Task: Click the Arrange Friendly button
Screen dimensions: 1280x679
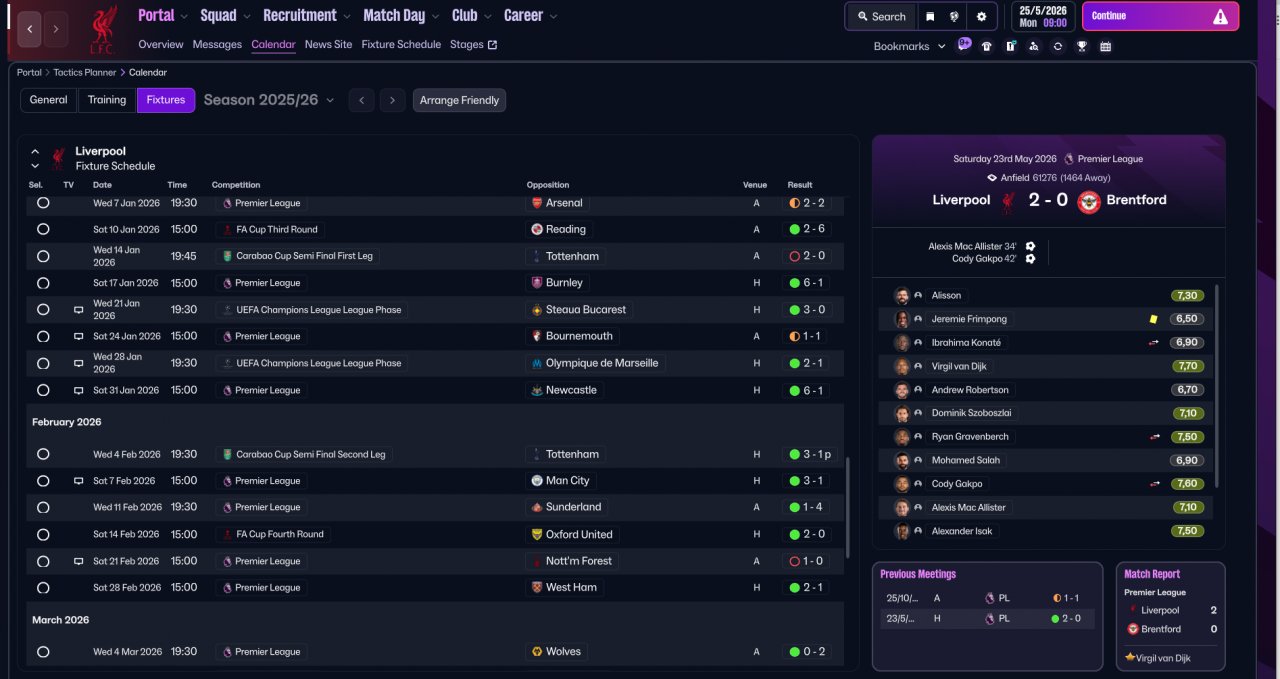Action: [459, 100]
